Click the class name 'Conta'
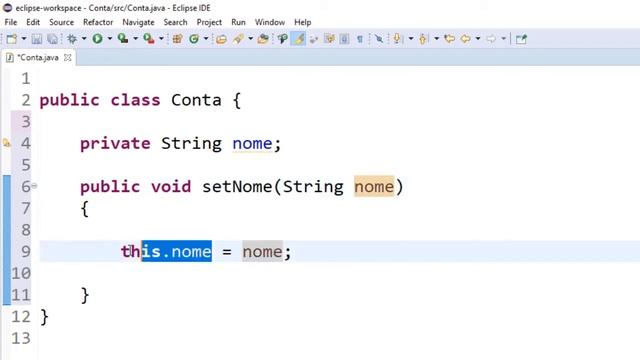The height and width of the screenshot is (360, 640). [196, 100]
